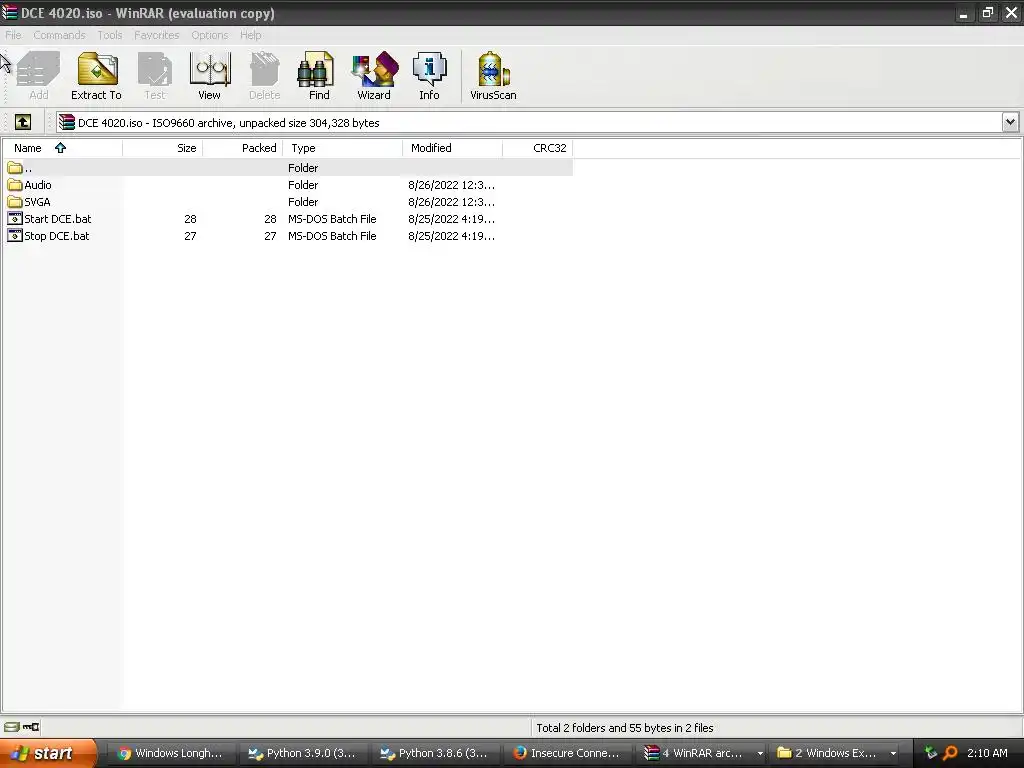This screenshot has height=768, width=1024.
Task: Switch to Insecure Connection Firefox taskbar item
Action: pyautogui.click(x=567, y=753)
